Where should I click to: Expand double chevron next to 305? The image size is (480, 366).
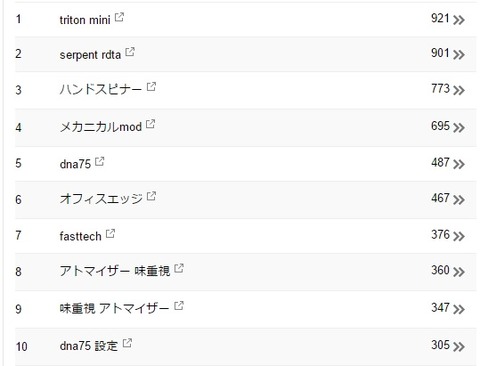pyautogui.click(x=459, y=347)
